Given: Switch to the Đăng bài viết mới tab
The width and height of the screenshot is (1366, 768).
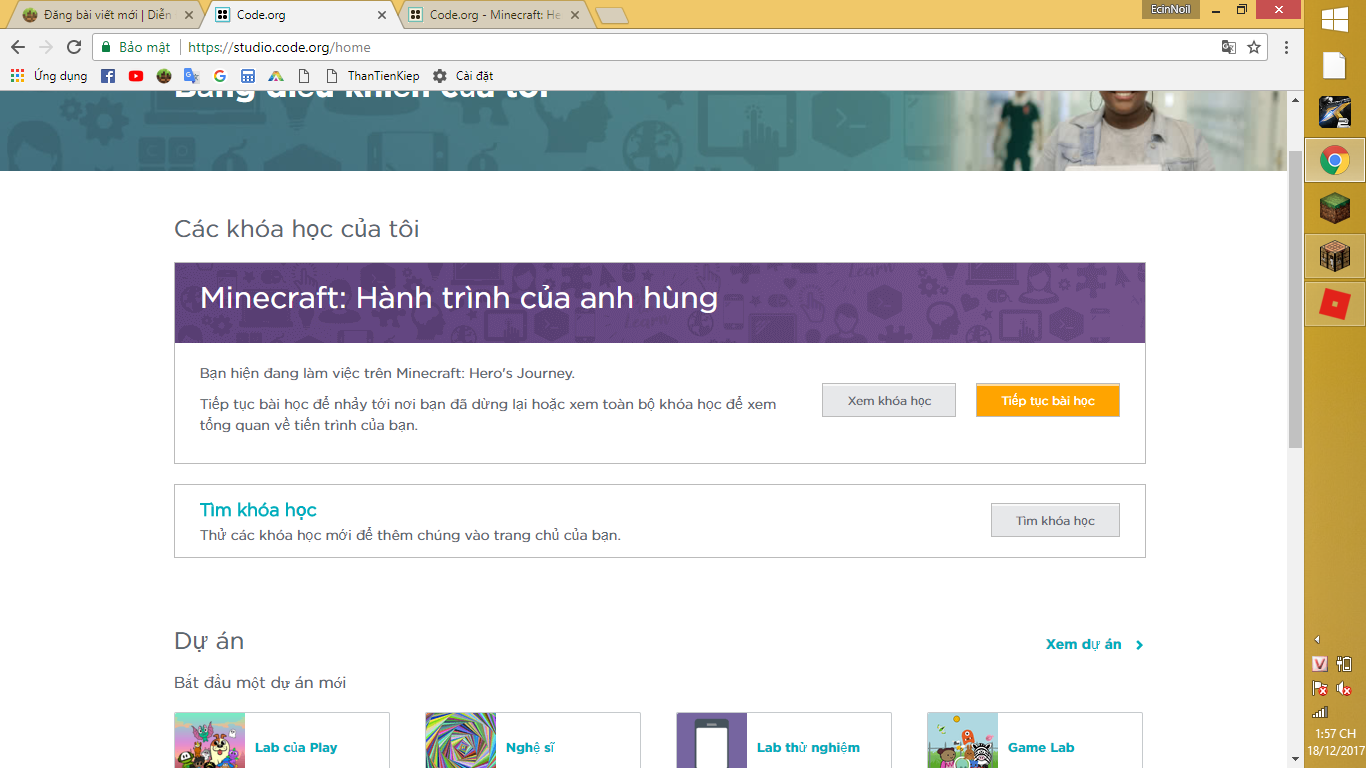Looking at the screenshot, I should coord(105,15).
